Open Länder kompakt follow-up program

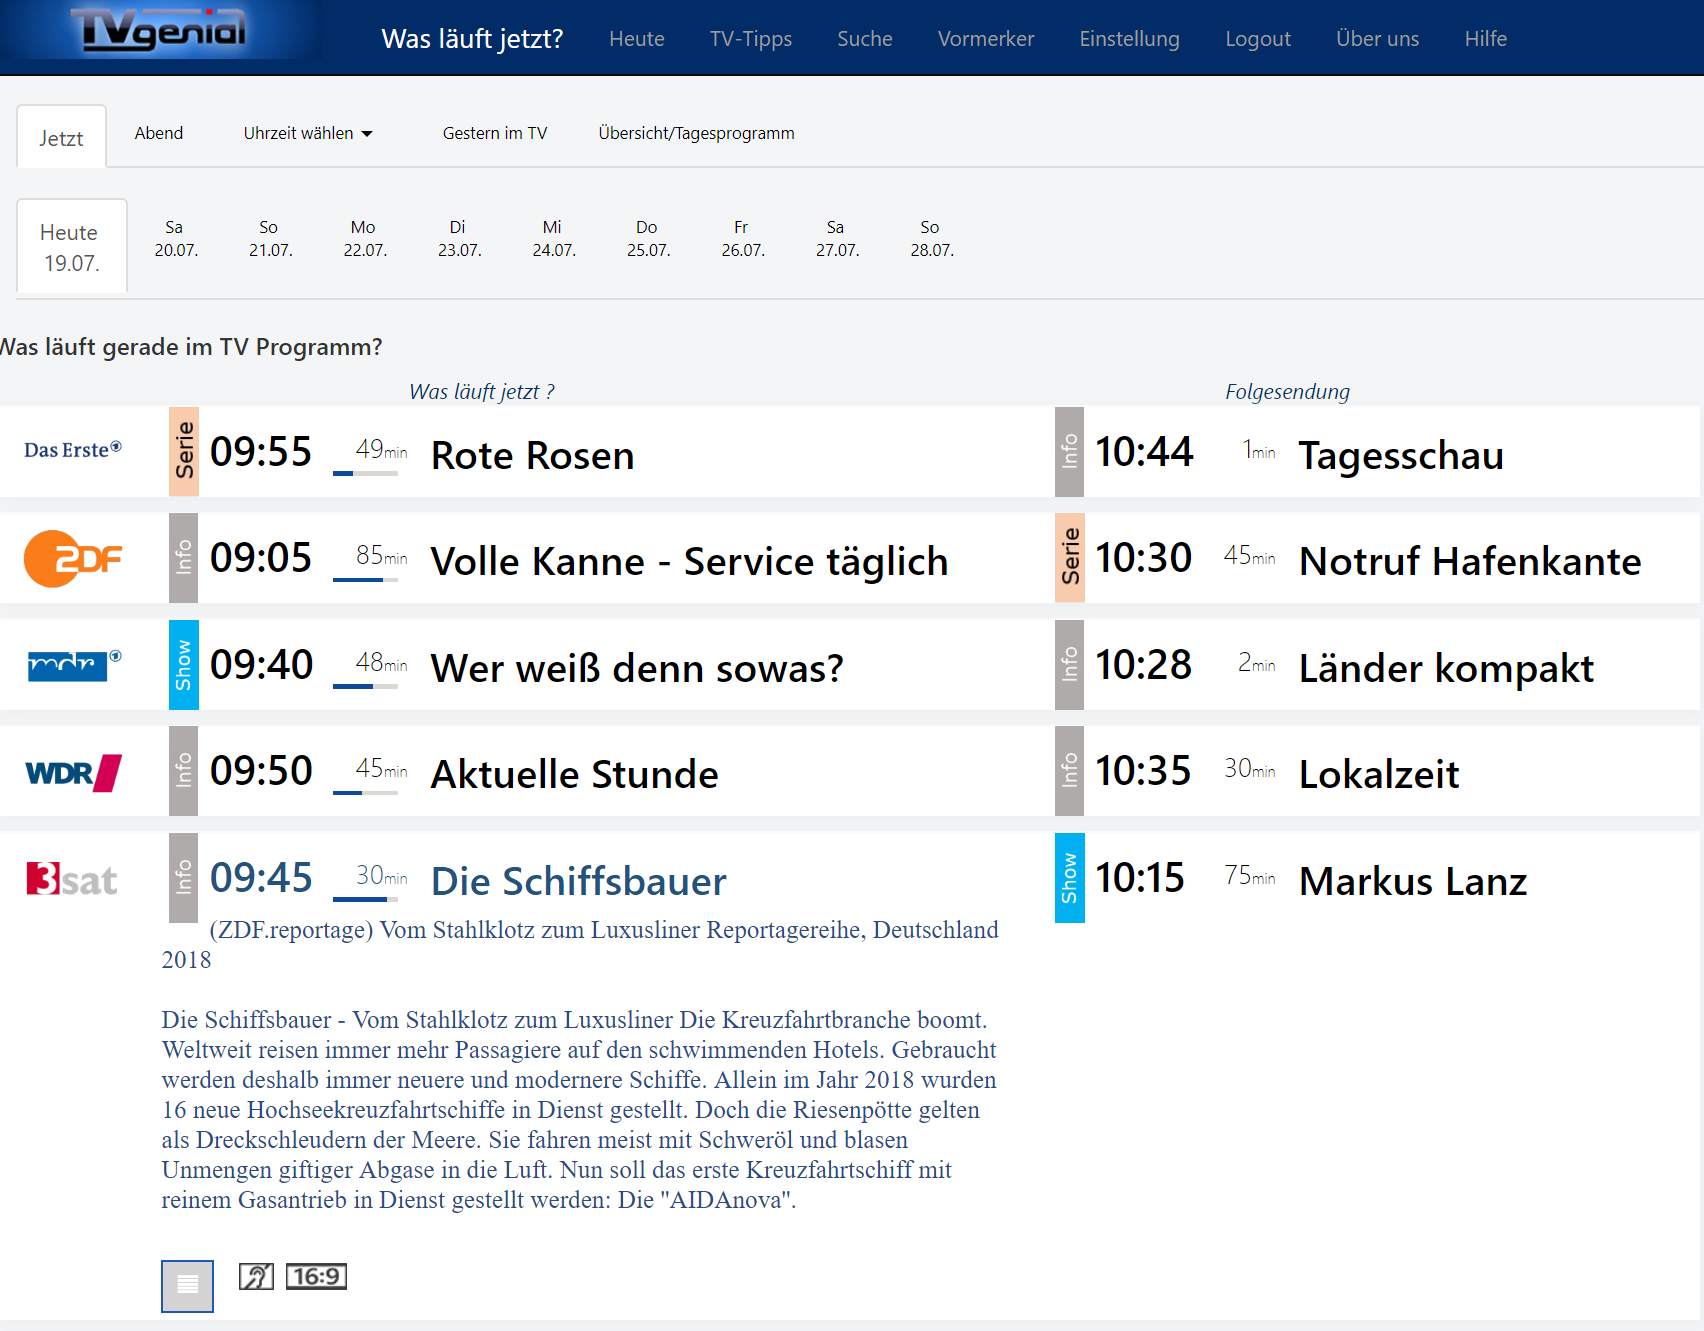tap(1446, 668)
